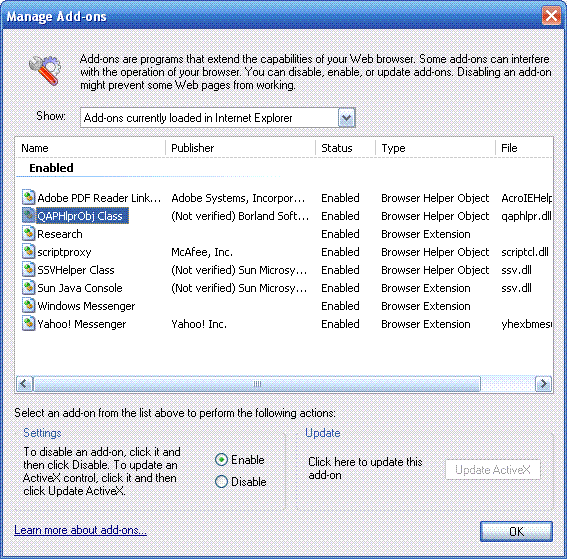Click OK to close the dialog
Screen dimensions: 567x559
pos(516,531)
